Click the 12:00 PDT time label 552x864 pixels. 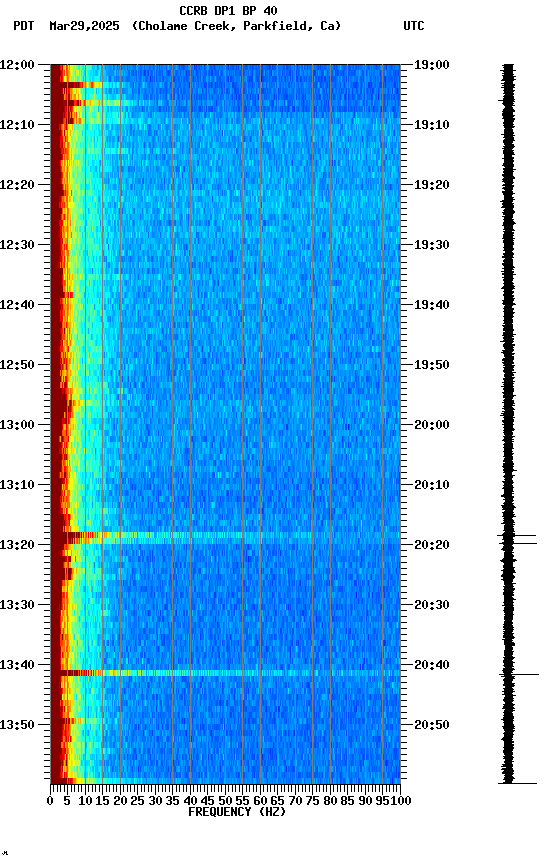(x=17, y=65)
